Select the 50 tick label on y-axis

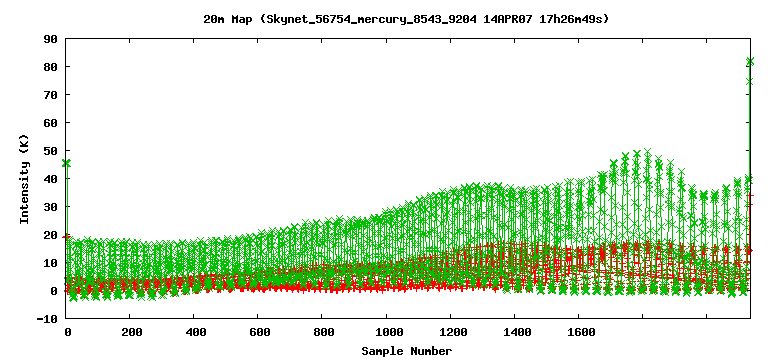50,151
